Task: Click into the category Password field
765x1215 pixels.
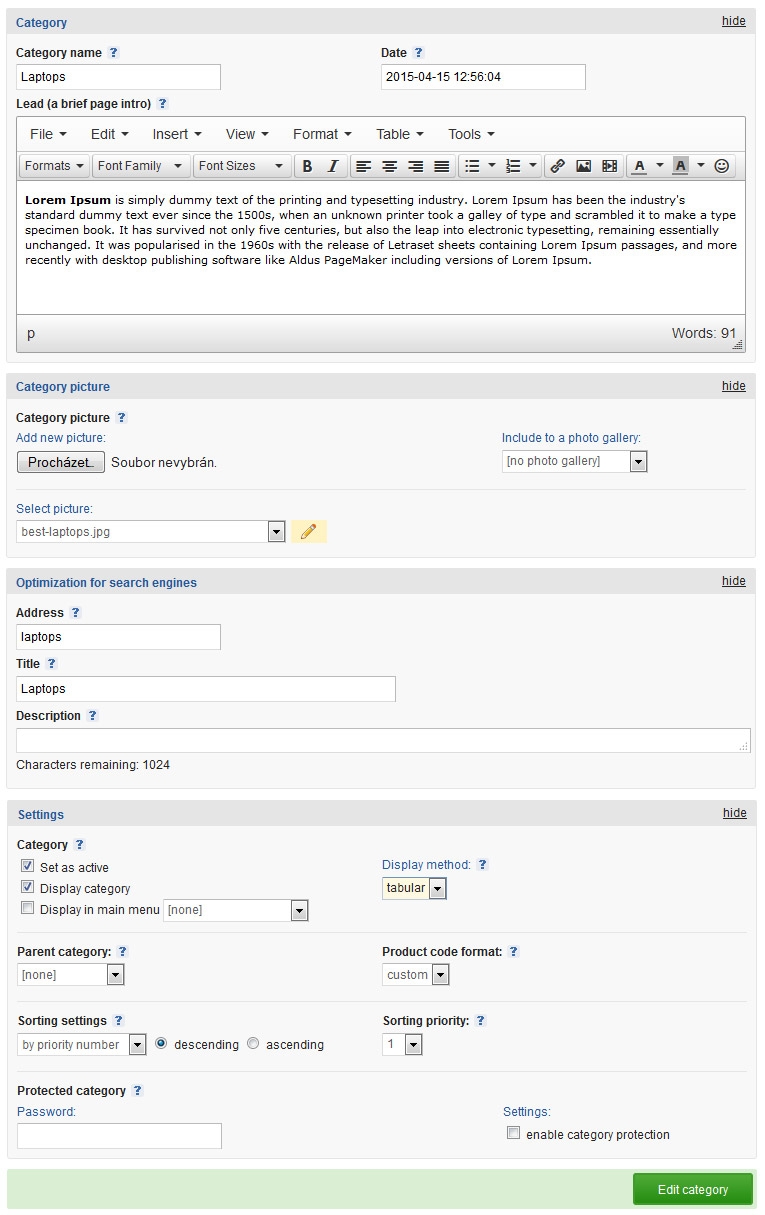Action: (119, 1135)
